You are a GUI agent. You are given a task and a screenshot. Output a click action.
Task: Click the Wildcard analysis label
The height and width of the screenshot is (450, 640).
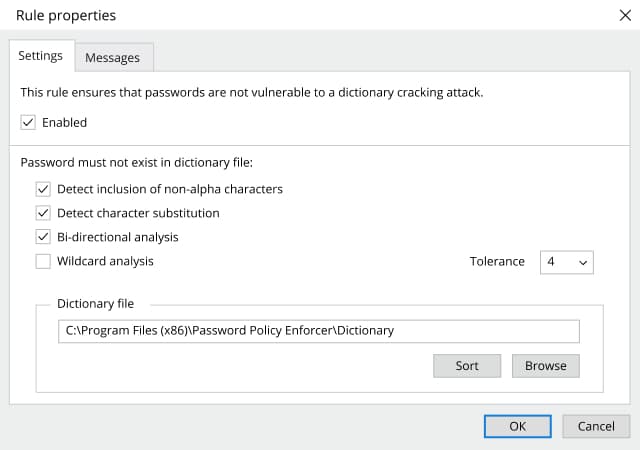105,261
